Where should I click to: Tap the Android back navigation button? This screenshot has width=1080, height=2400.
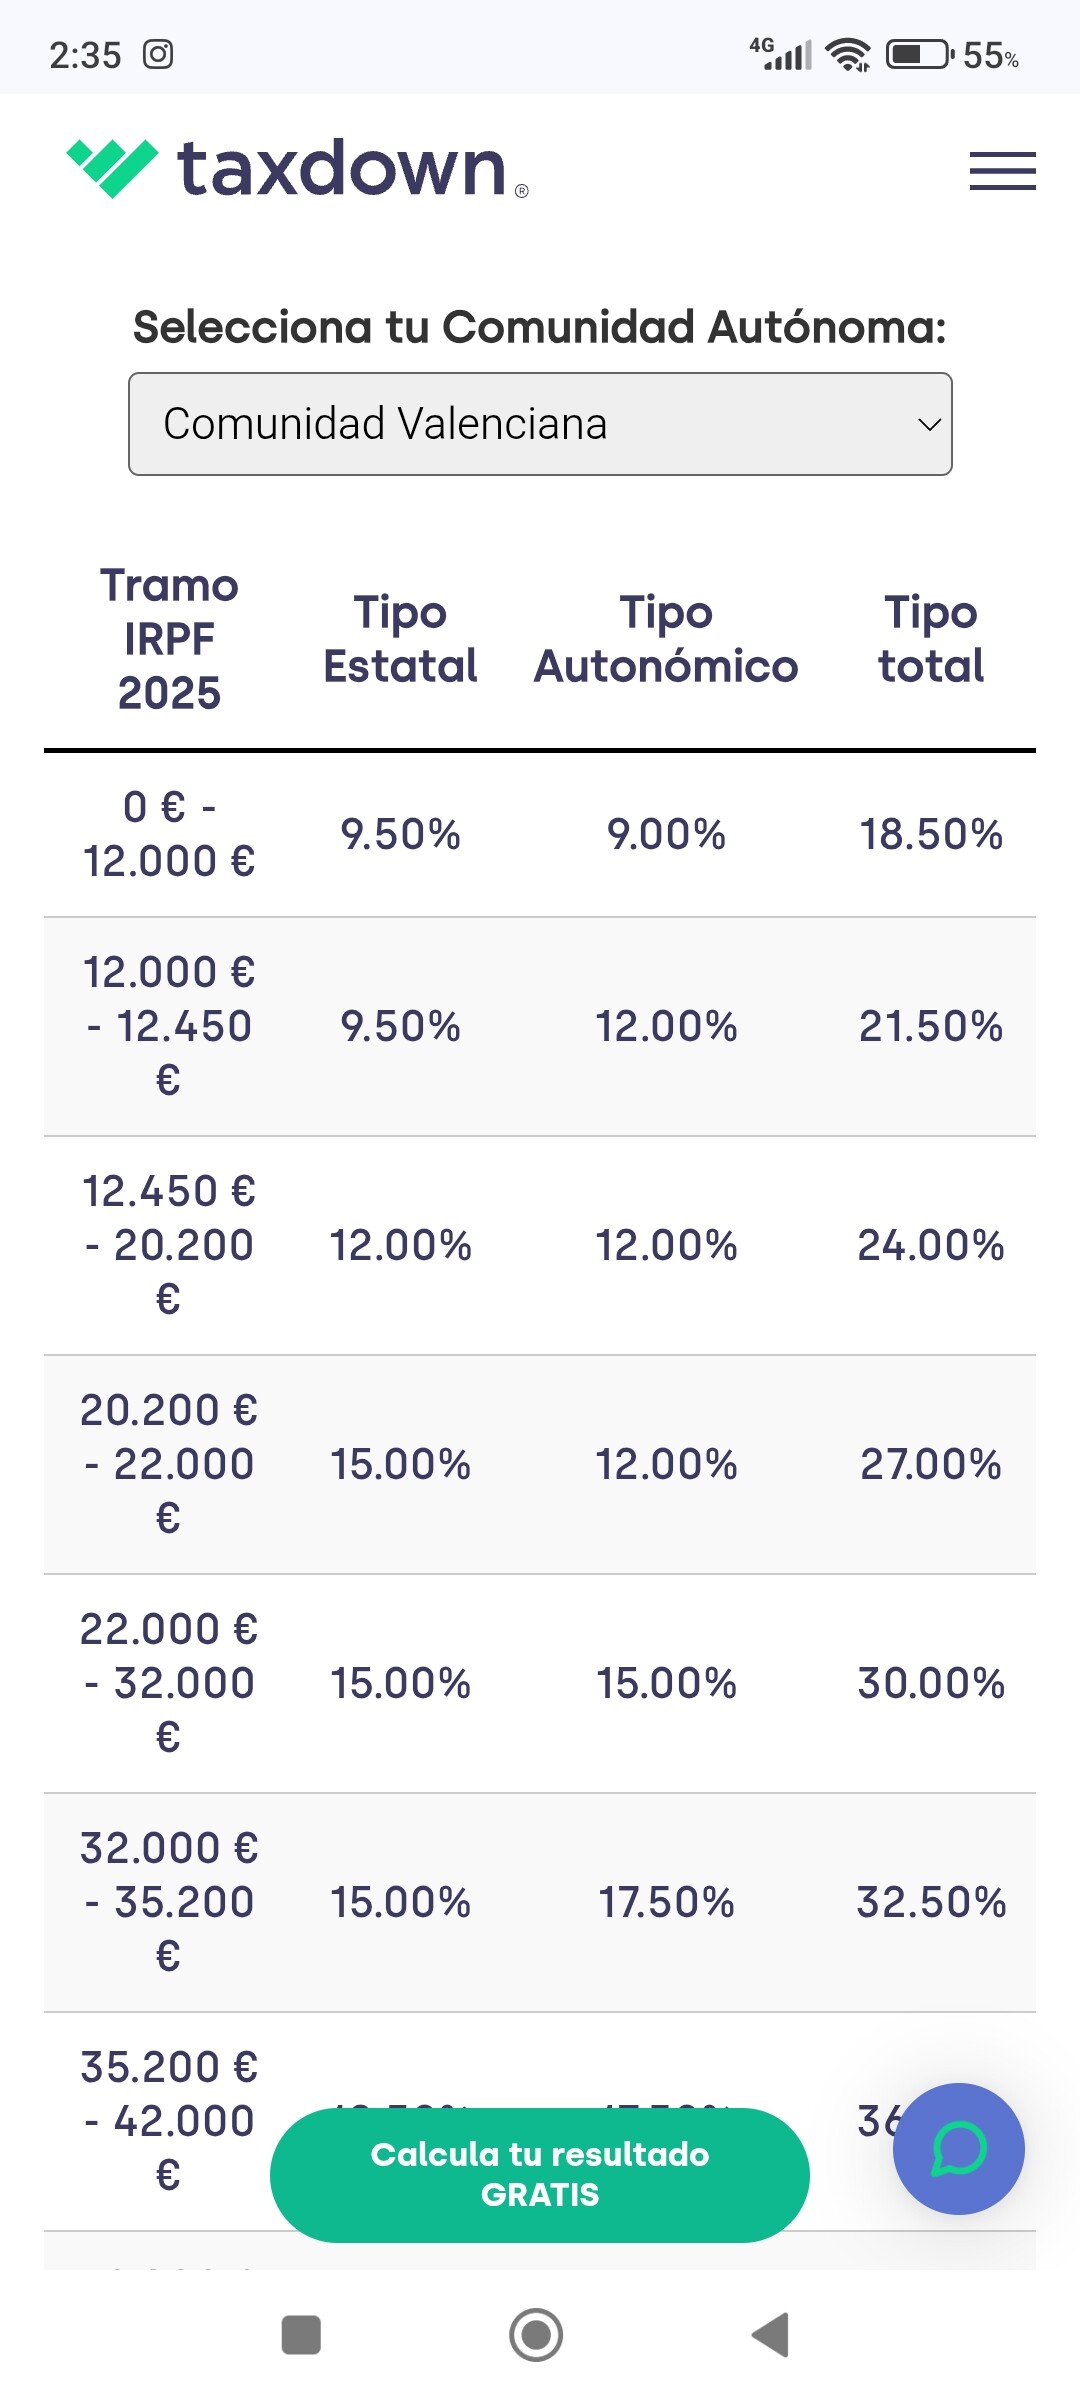pyautogui.click(x=771, y=2335)
